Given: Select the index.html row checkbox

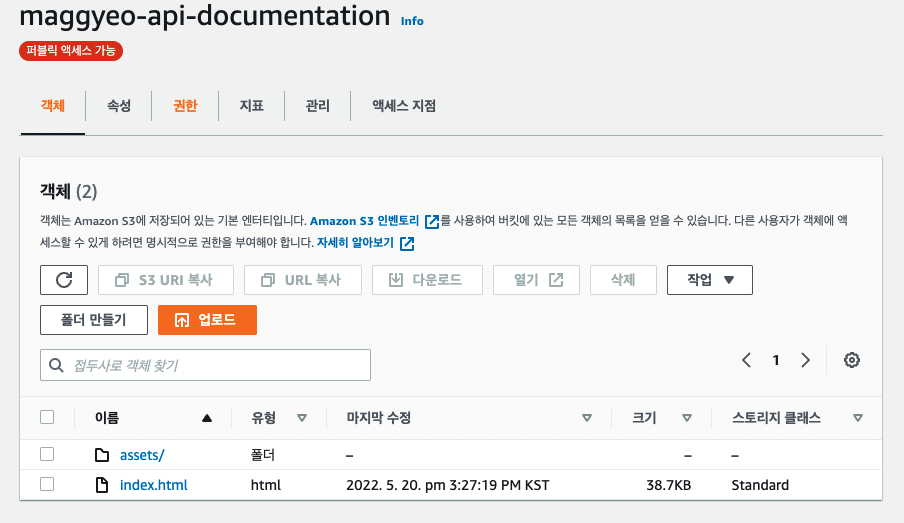Looking at the screenshot, I should [x=47, y=485].
